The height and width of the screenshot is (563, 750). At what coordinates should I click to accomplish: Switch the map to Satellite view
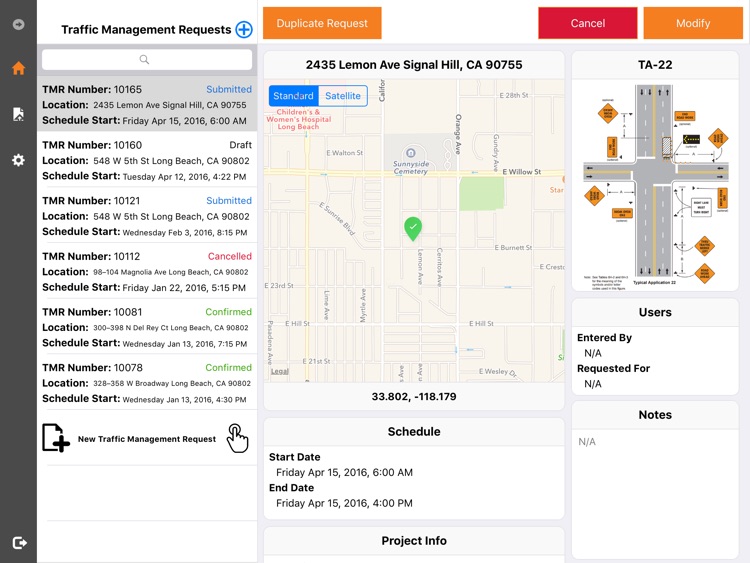point(343,96)
